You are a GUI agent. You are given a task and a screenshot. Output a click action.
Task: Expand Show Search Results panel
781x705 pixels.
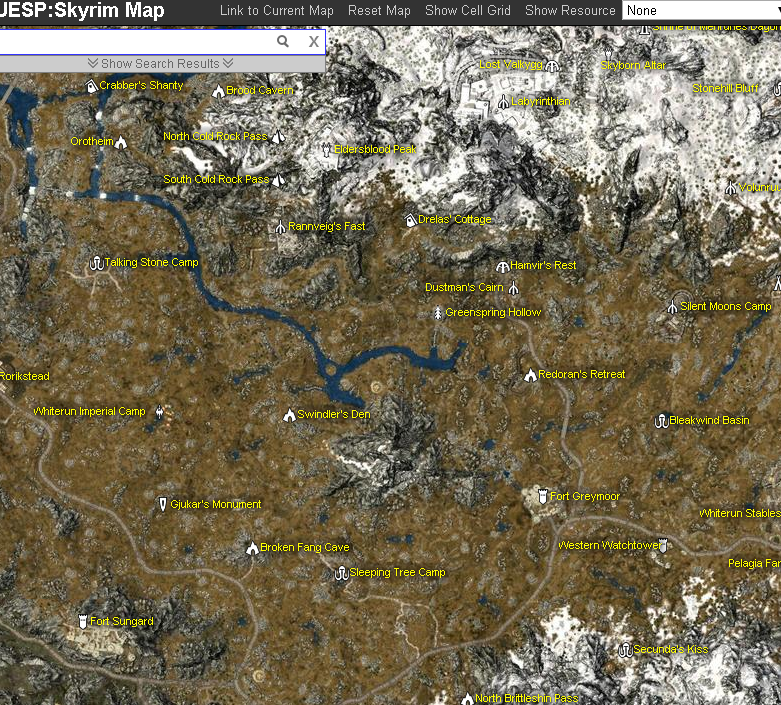tap(160, 64)
